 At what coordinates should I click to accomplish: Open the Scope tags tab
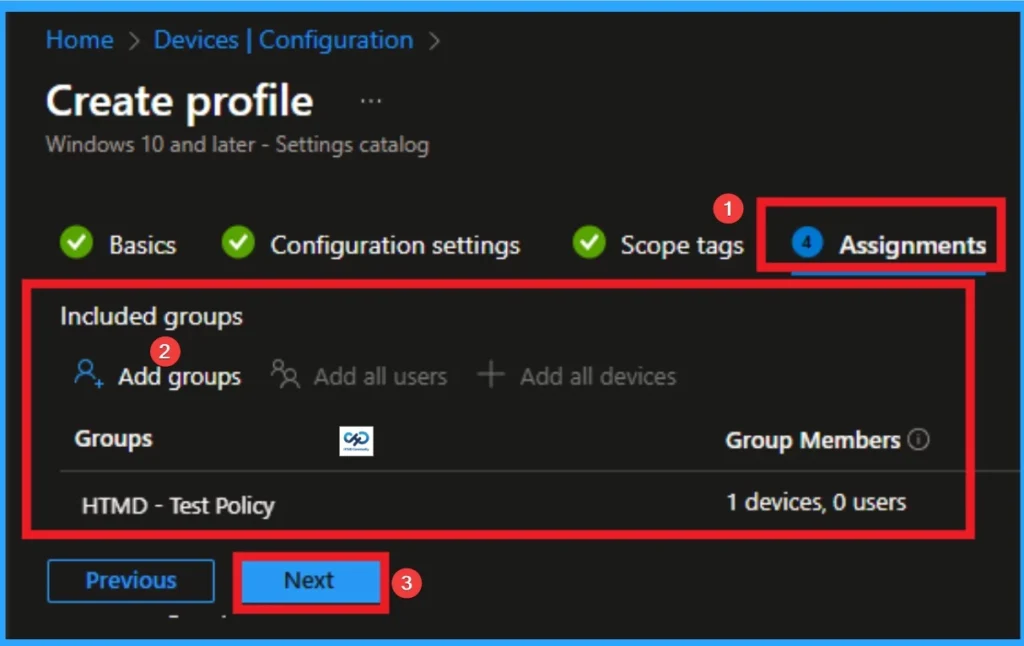pyautogui.click(x=682, y=243)
